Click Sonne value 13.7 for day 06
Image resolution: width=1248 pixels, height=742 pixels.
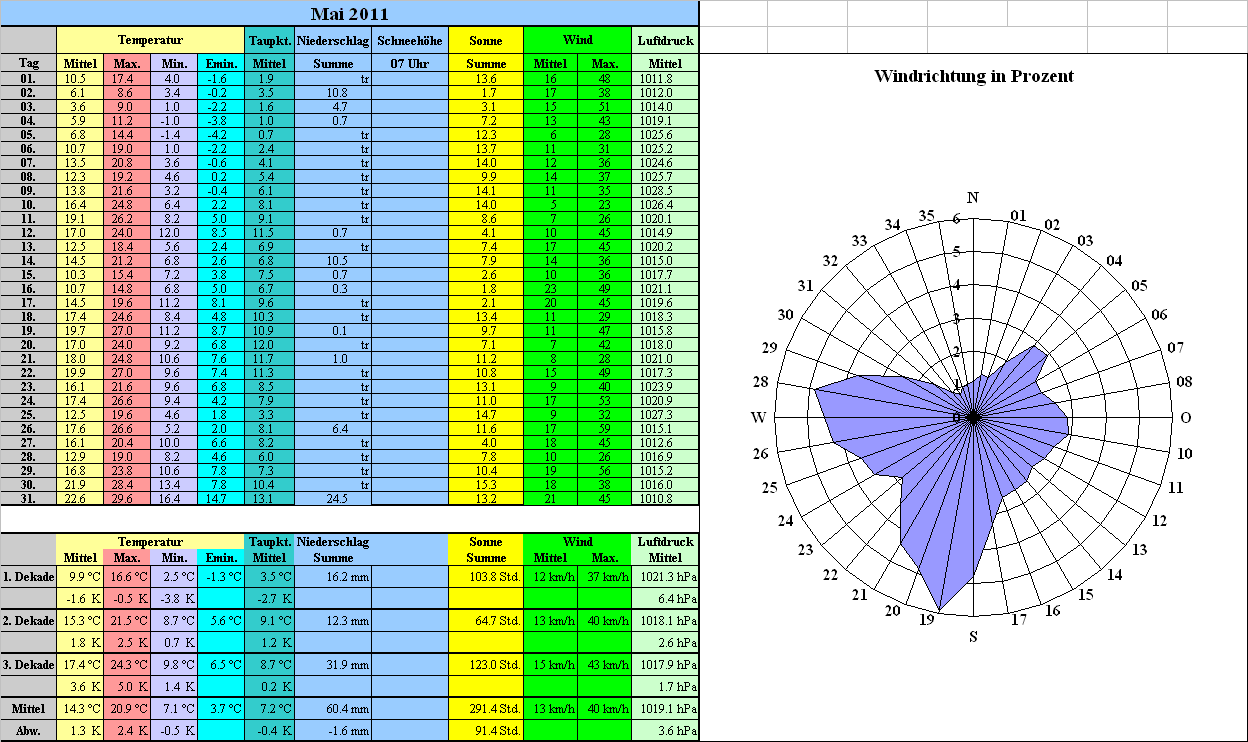click(x=486, y=148)
